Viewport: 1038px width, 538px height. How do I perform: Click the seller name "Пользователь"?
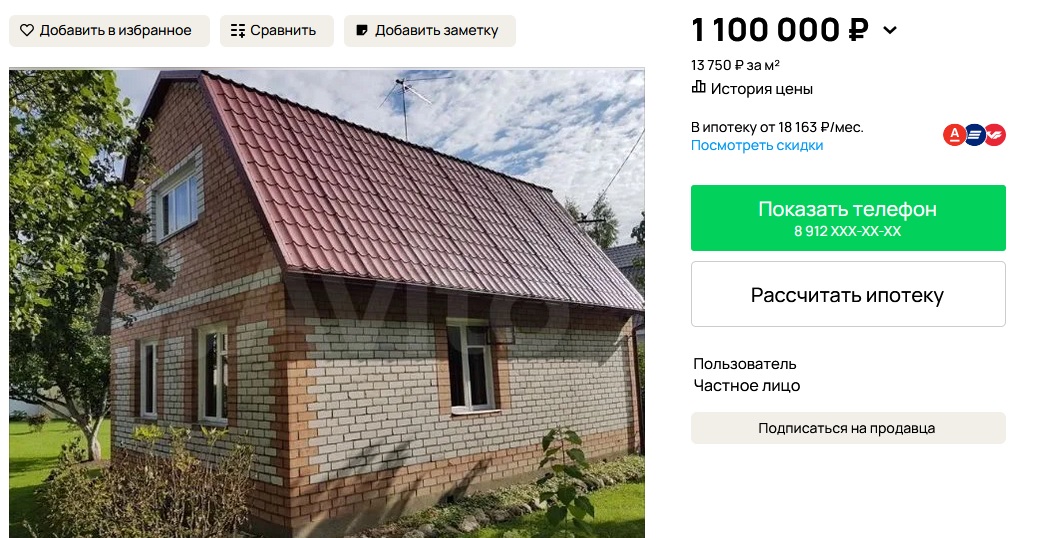tap(745, 364)
